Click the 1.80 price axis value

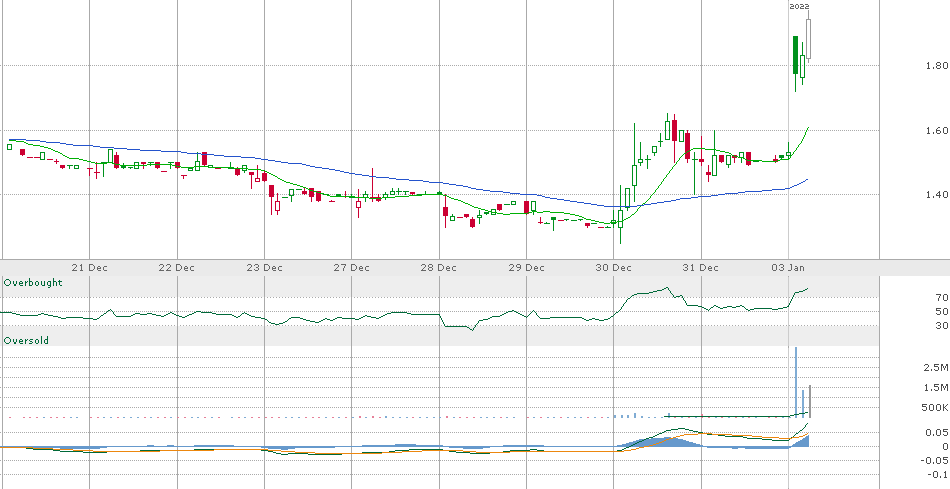click(937, 65)
